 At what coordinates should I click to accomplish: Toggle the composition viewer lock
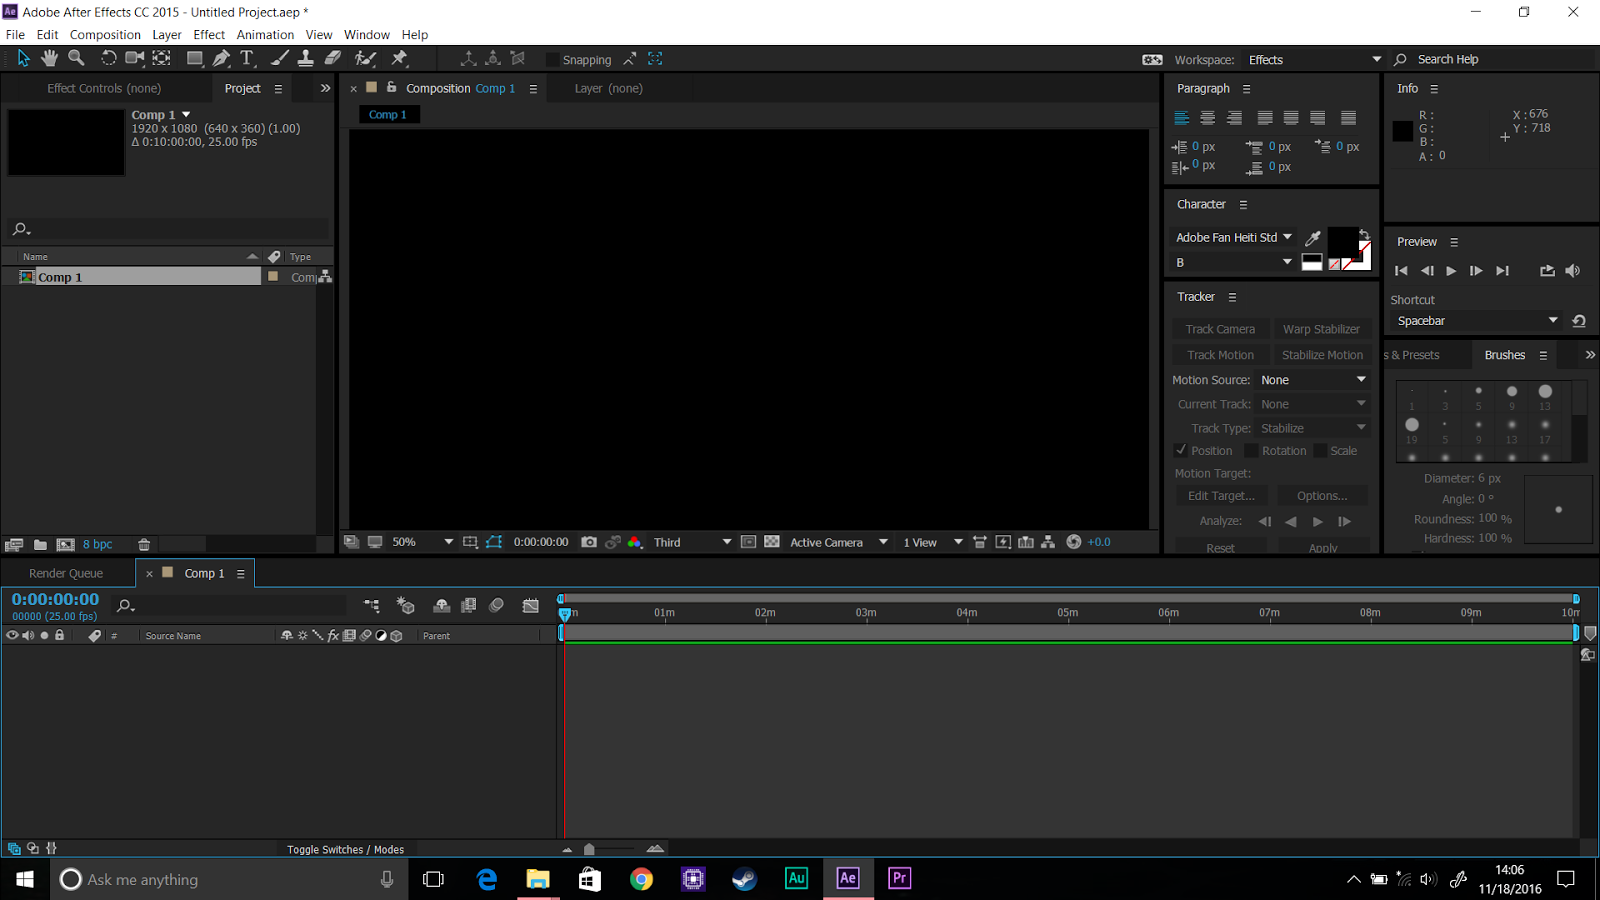point(392,88)
